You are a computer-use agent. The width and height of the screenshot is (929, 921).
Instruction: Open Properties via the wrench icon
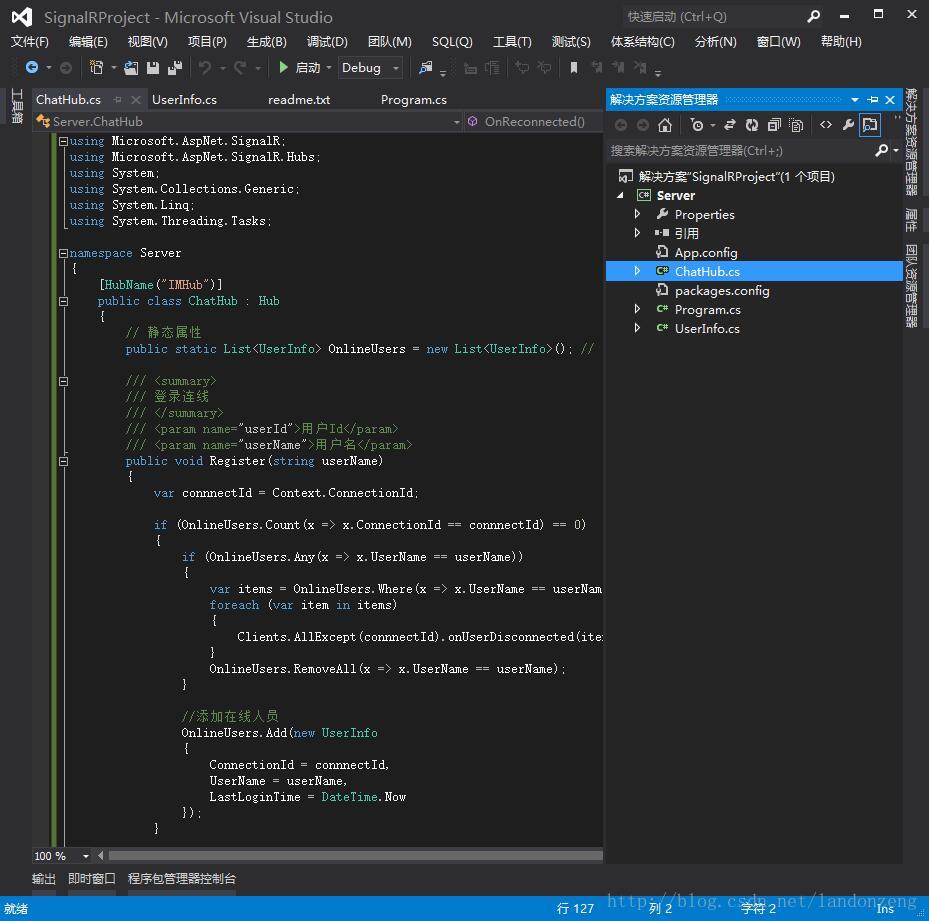click(848, 125)
